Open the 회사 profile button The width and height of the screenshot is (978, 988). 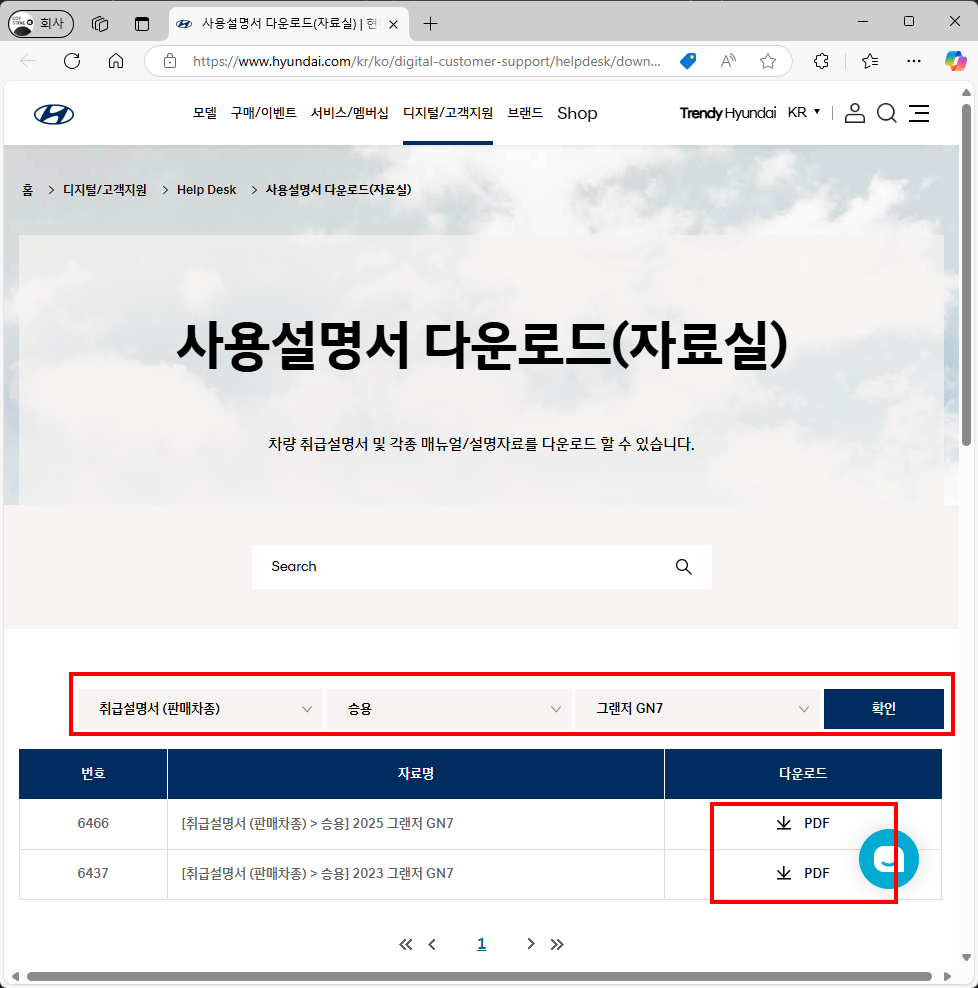pos(41,24)
